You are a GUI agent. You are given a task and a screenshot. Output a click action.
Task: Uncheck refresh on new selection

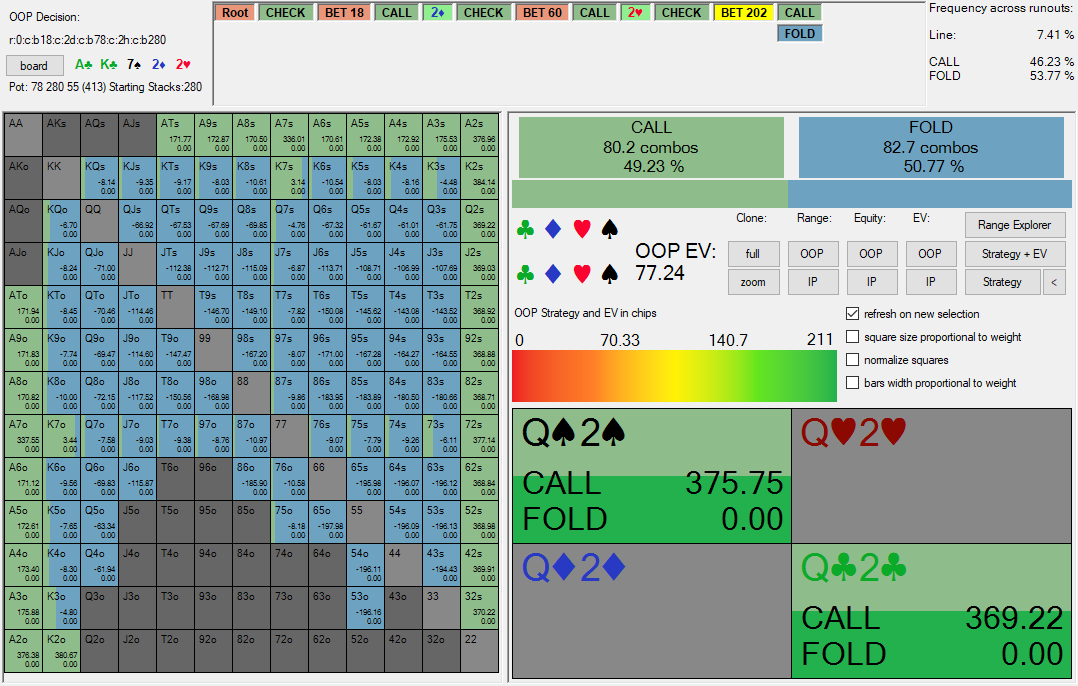pos(853,314)
